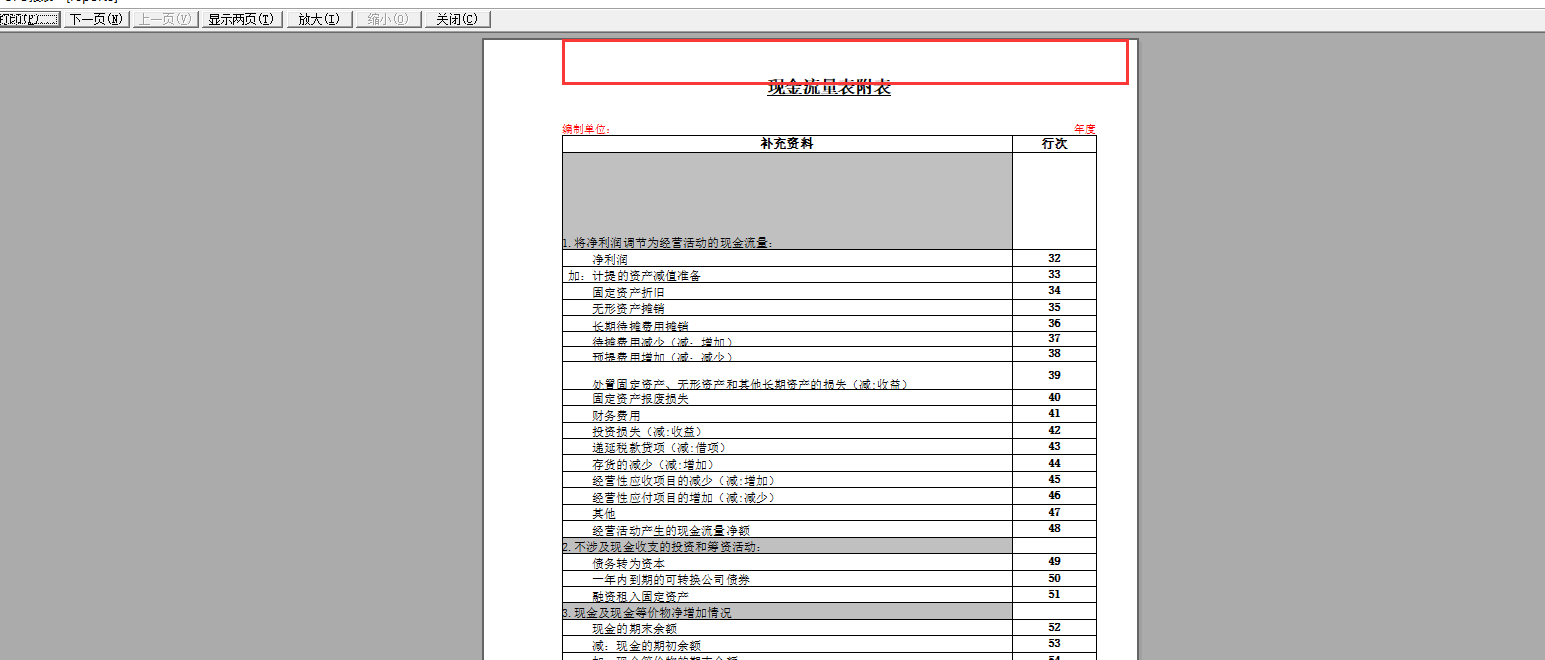Click row number 39 in 行次 column

1054,375
